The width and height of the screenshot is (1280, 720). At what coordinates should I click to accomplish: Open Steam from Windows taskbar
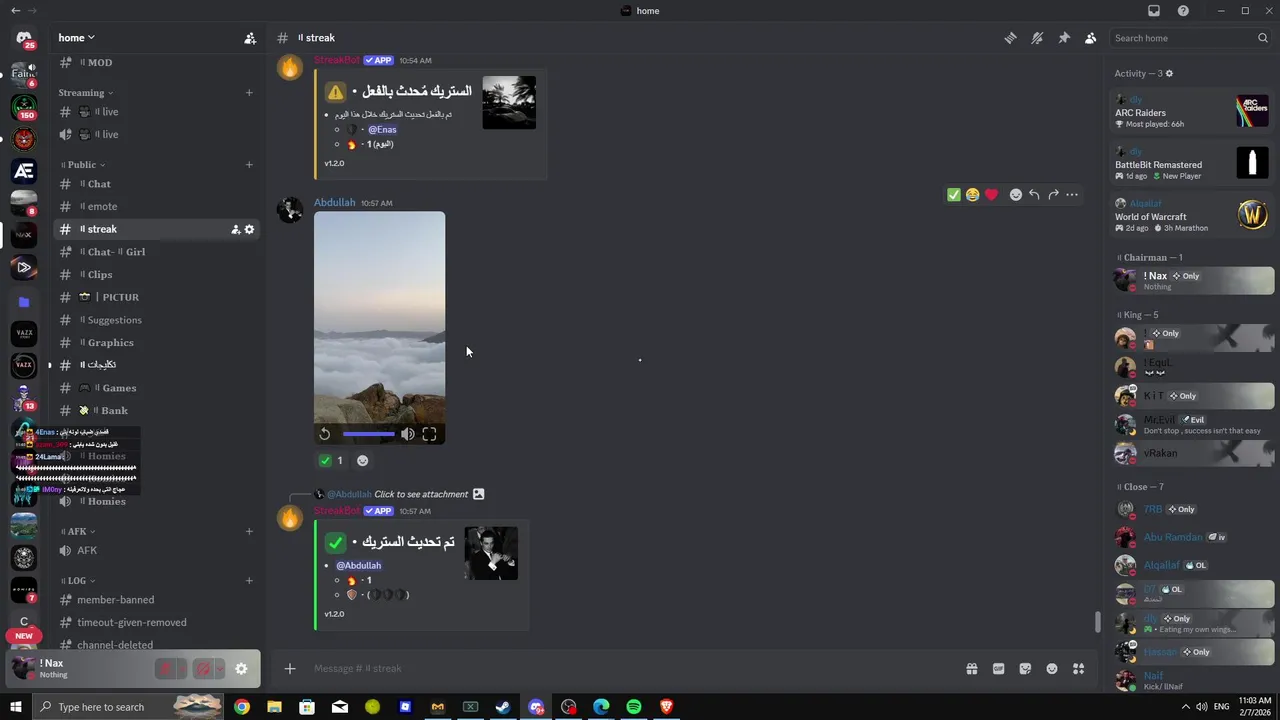[x=503, y=707]
